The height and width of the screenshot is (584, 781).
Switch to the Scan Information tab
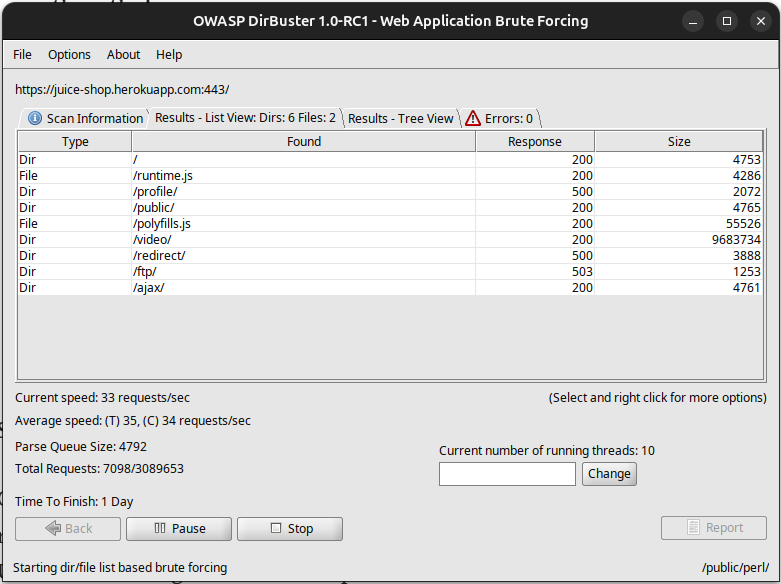click(85, 118)
